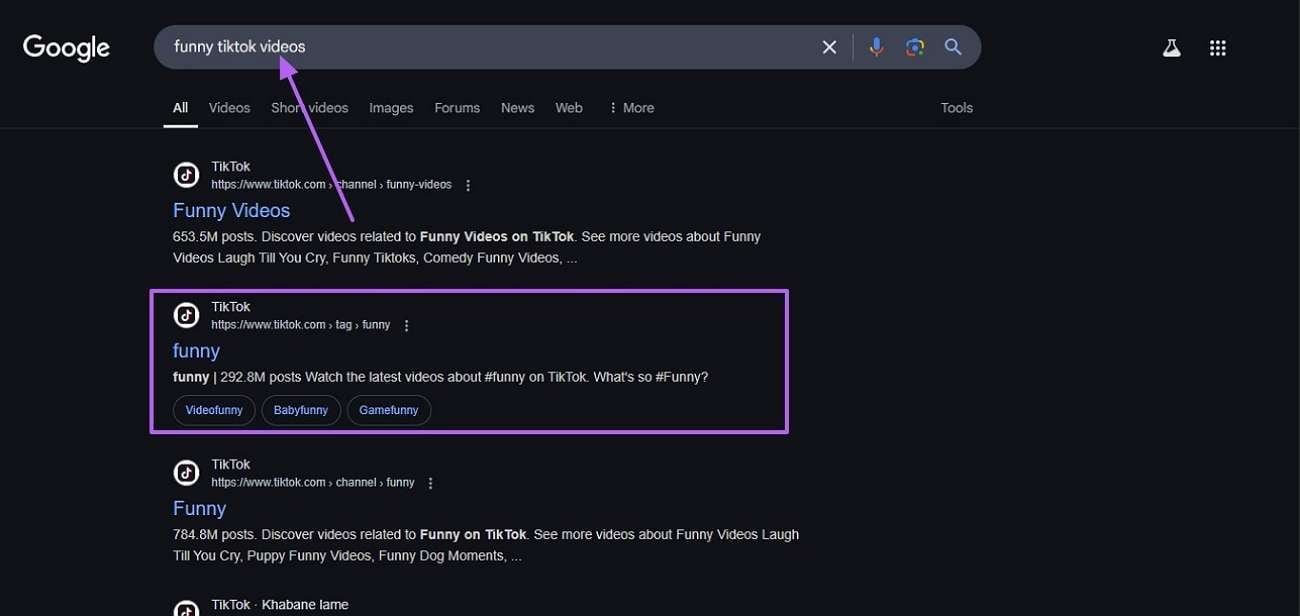The width and height of the screenshot is (1300, 616).
Task: Click TikTok favicon of tag funny result
Action: (186, 315)
